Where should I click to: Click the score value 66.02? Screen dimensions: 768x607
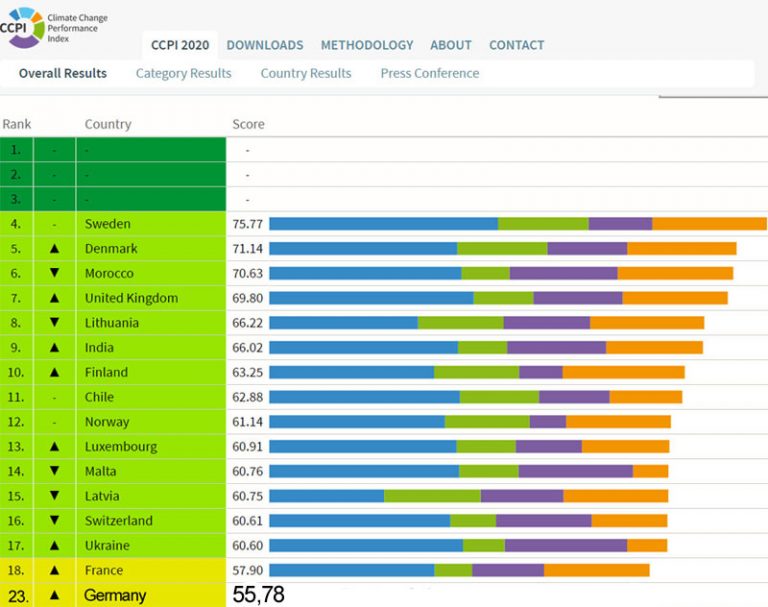coord(248,347)
